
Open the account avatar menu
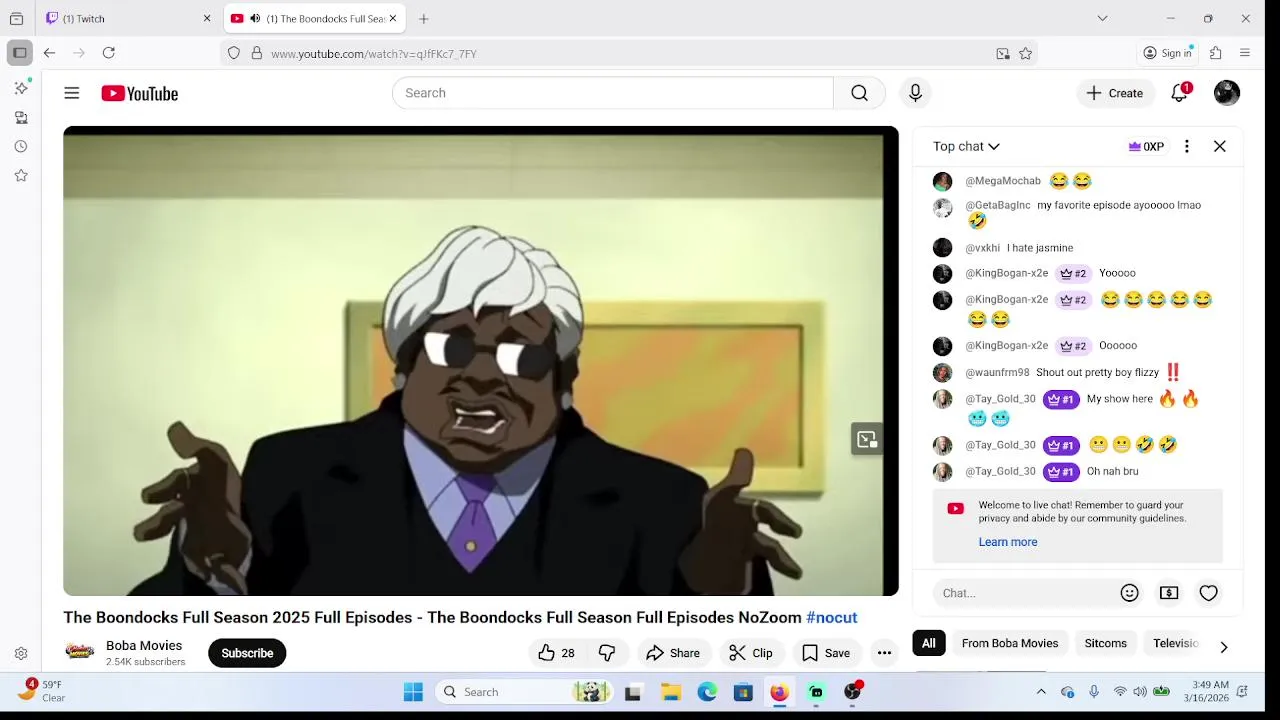coord(1227,93)
